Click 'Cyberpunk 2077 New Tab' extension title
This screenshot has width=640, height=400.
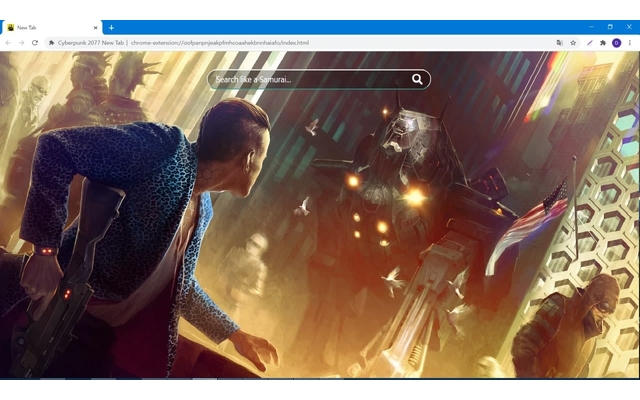coord(91,42)
